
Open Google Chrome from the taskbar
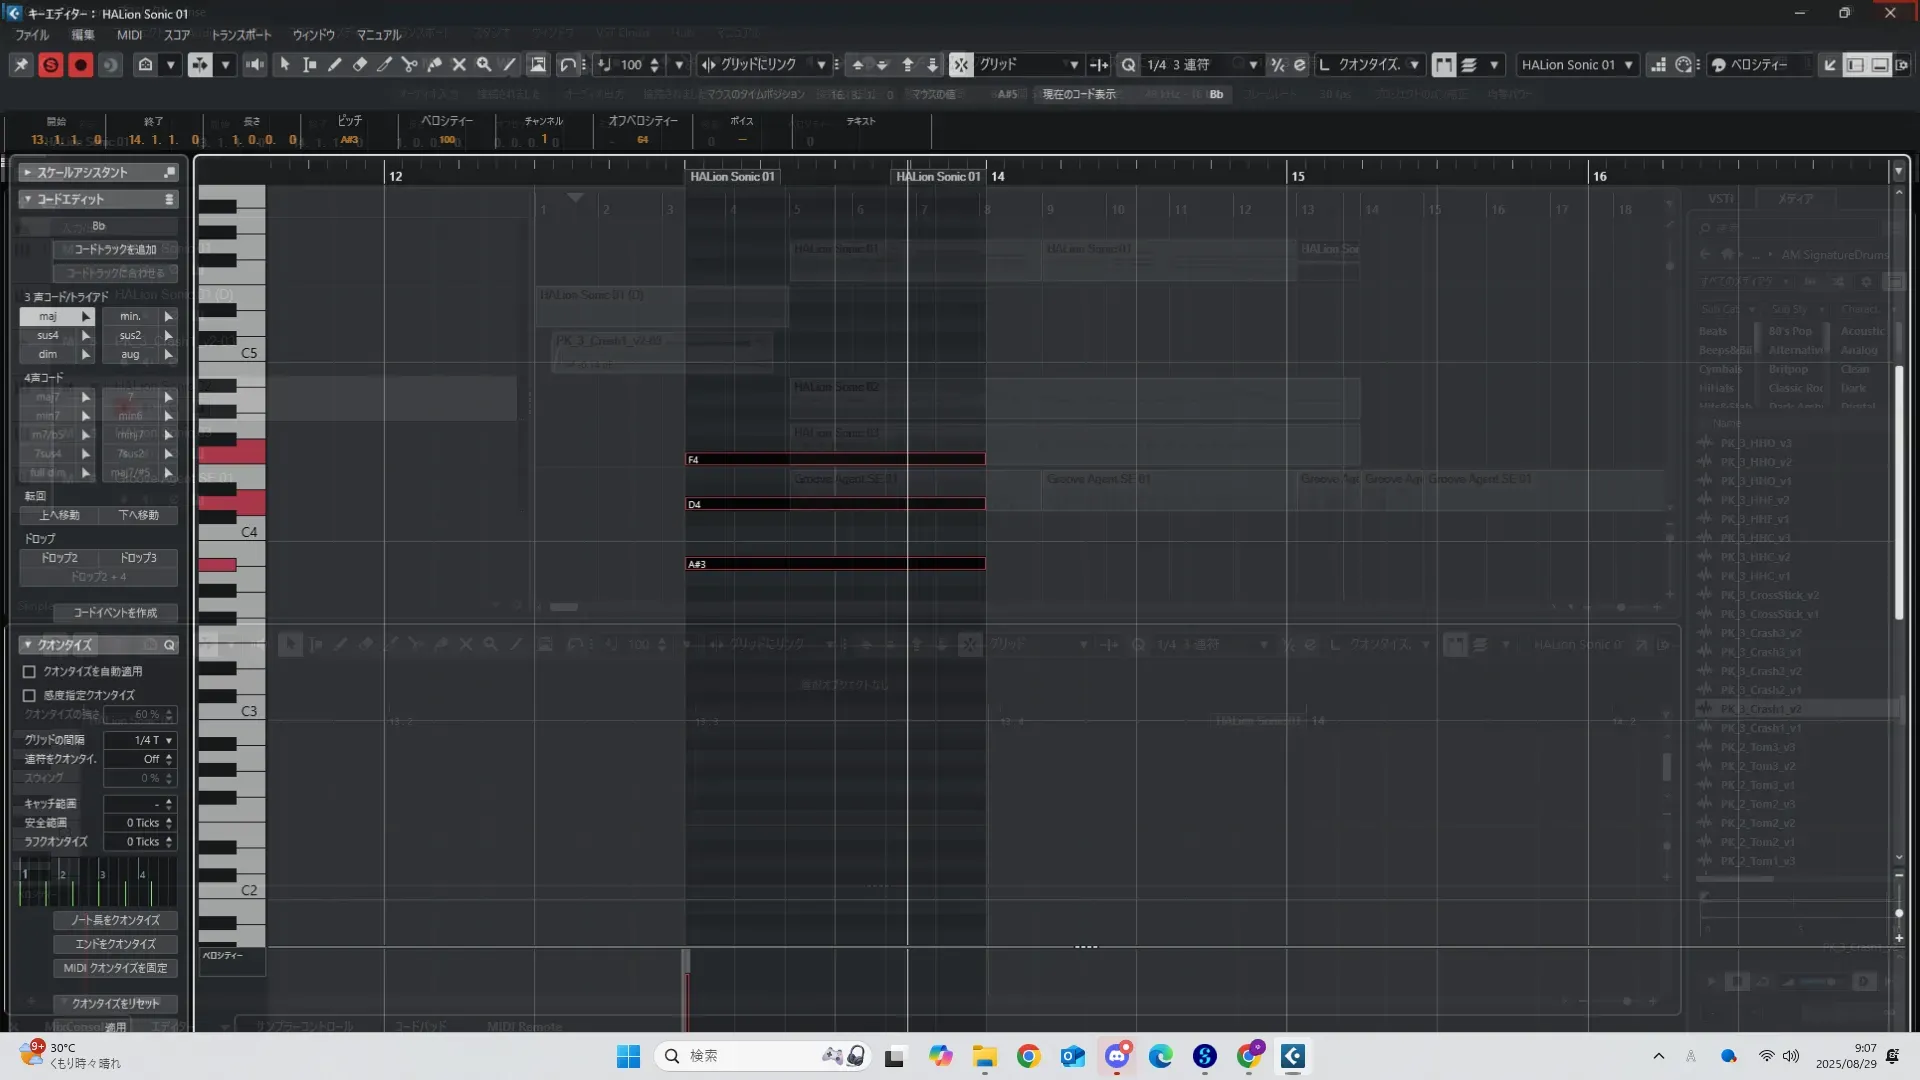pyautogui.click(x=1028, y=1056)
